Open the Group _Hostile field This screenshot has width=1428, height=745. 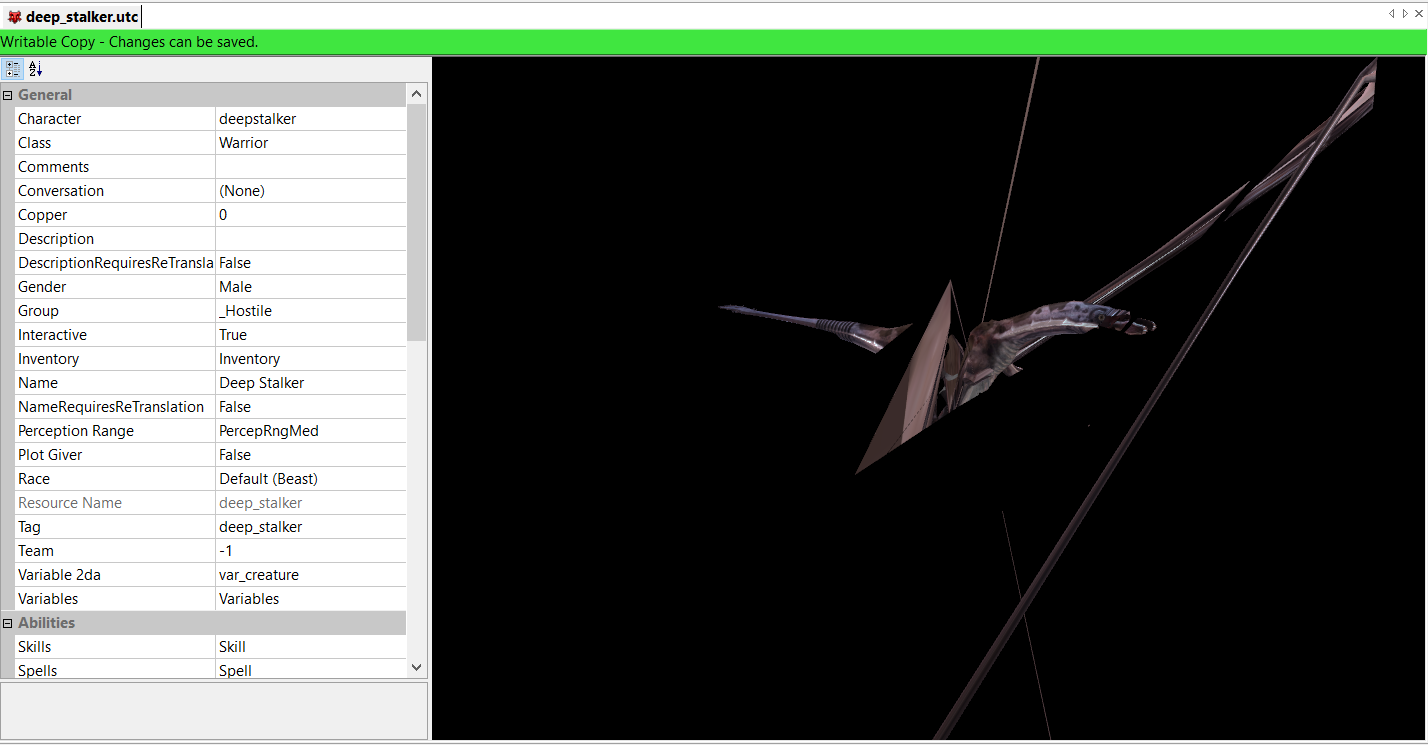click(311, 311)
